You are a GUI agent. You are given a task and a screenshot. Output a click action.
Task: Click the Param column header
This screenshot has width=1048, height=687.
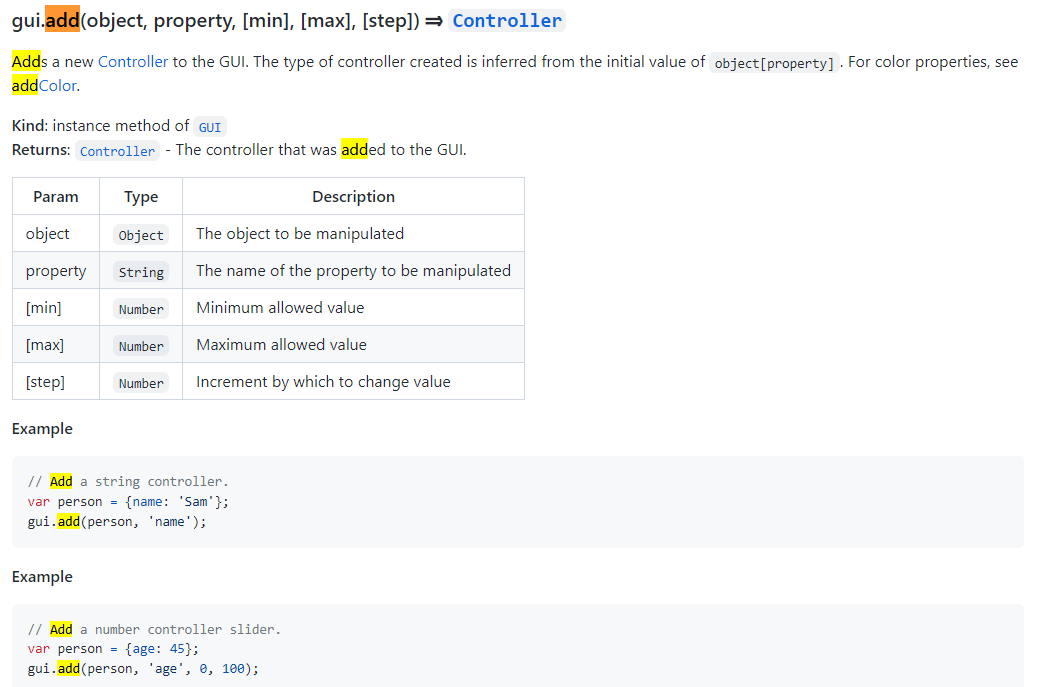tap(55, 196)
